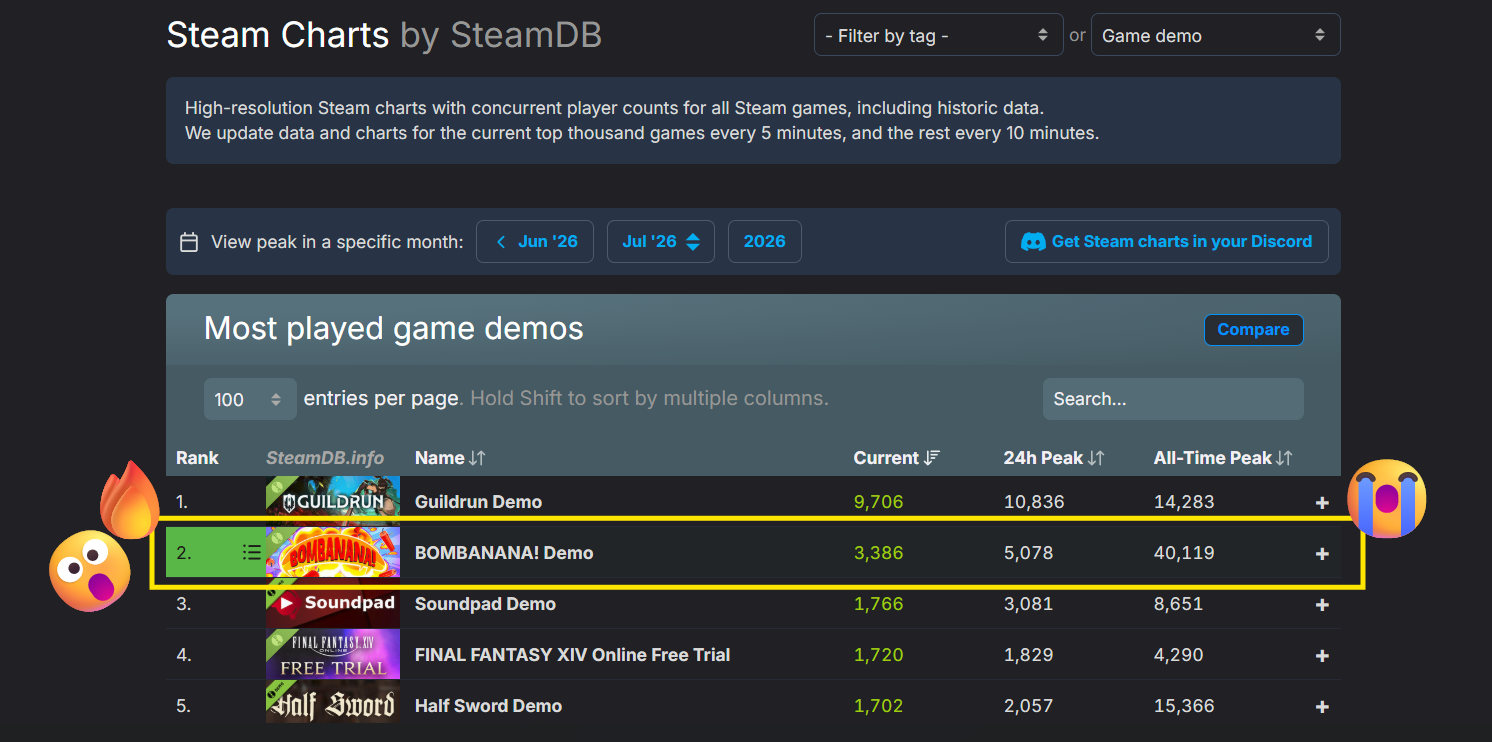Open FINAL FANTASY XIV Free Trial thumbnail
This screenshot has height=742, width=1492.
pyautogui.click(x=333, y=654)
